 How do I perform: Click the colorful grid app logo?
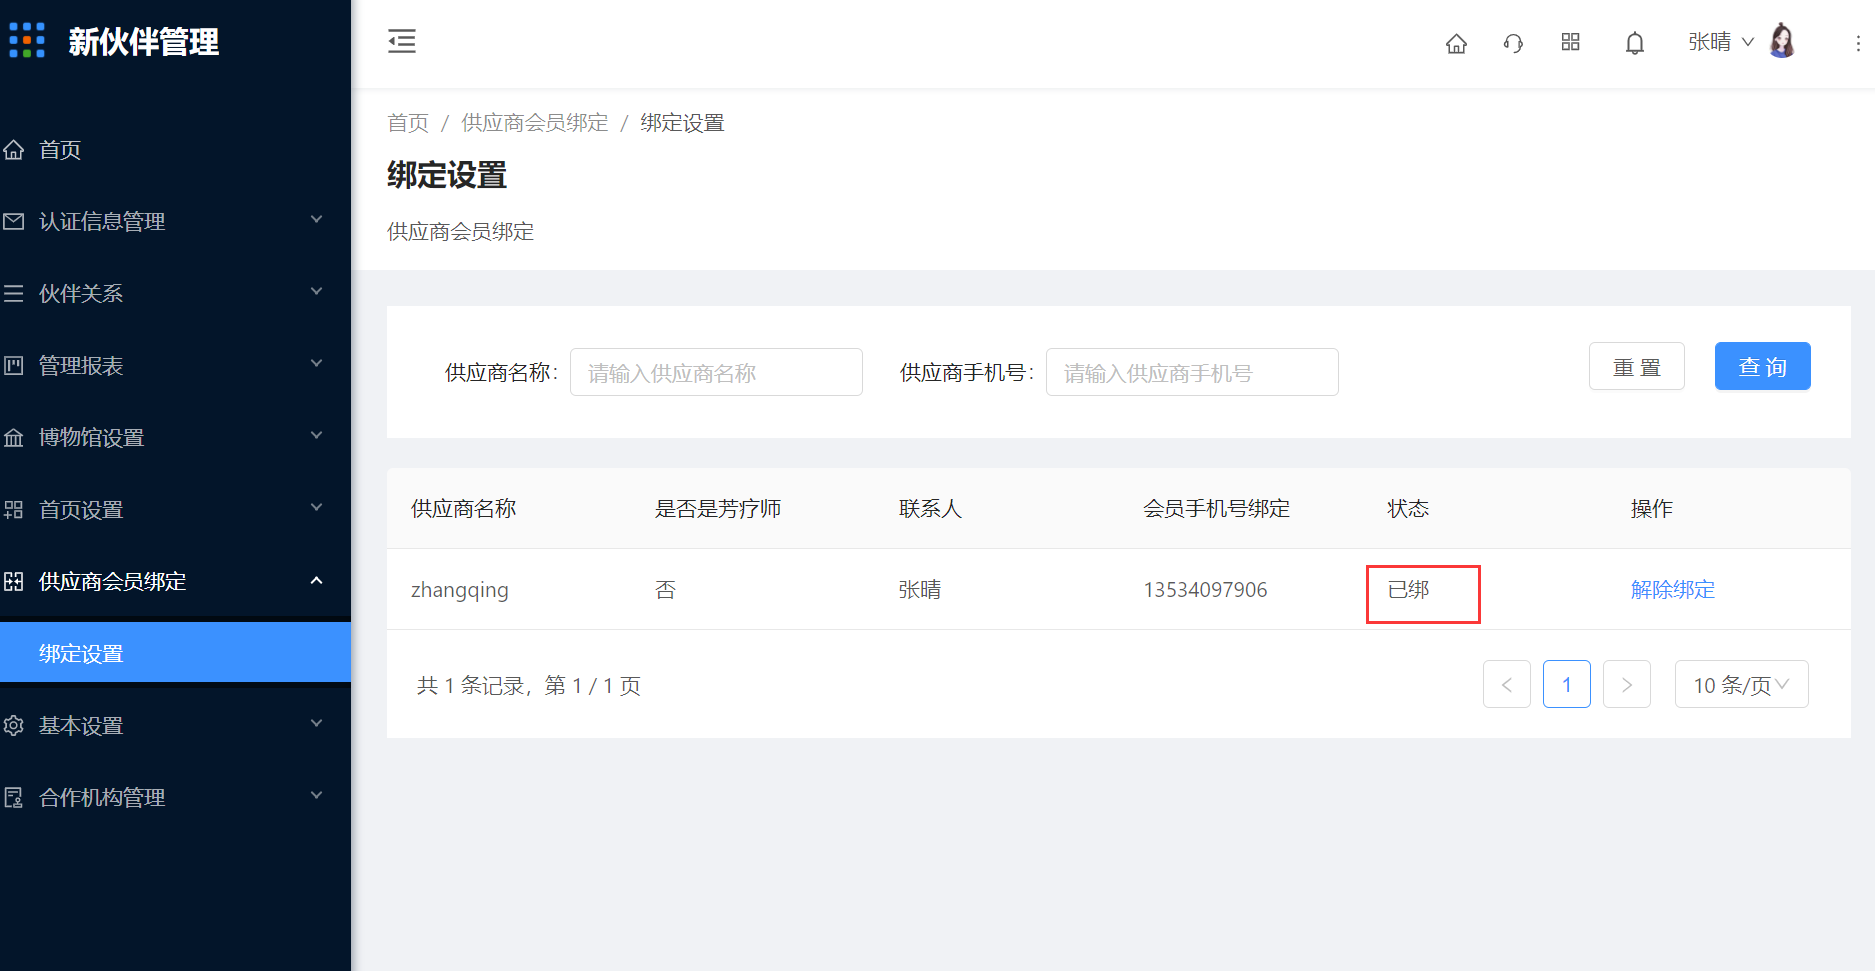(x=27, y=41)
